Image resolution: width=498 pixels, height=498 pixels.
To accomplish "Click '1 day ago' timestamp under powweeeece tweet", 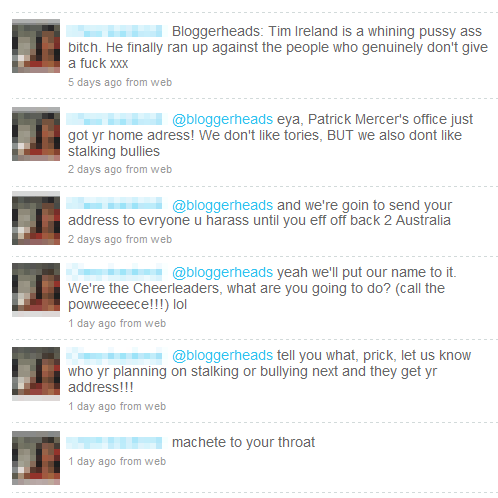I will (x=92, y=323).
